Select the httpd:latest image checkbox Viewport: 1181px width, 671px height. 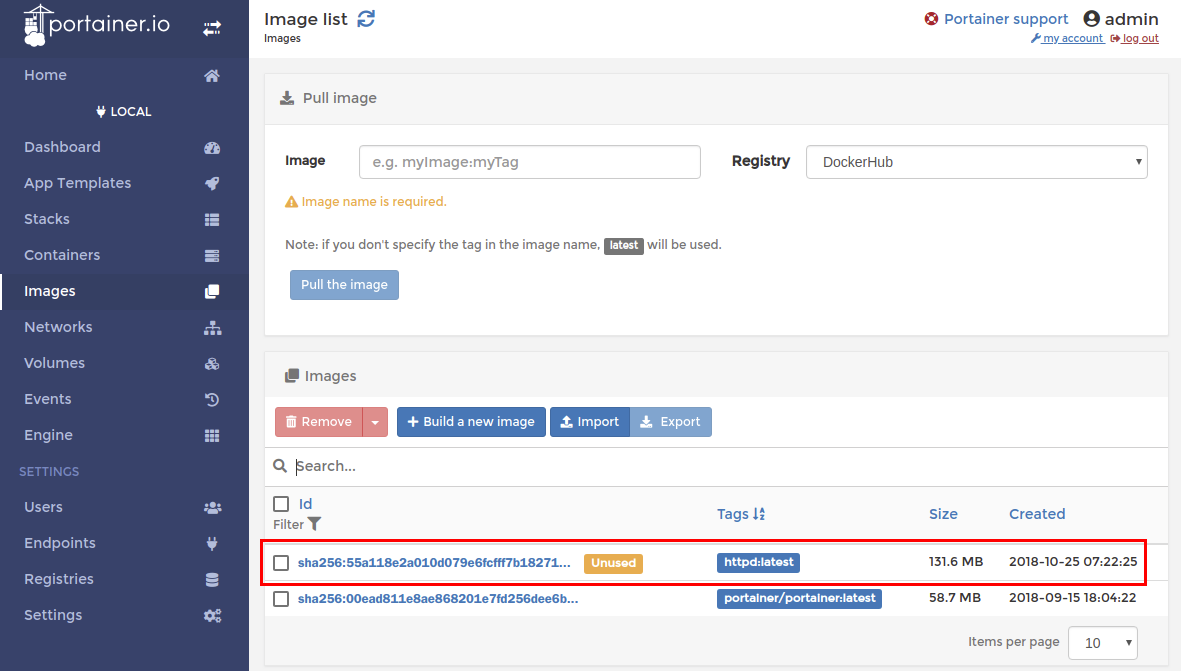click(281, 563)
